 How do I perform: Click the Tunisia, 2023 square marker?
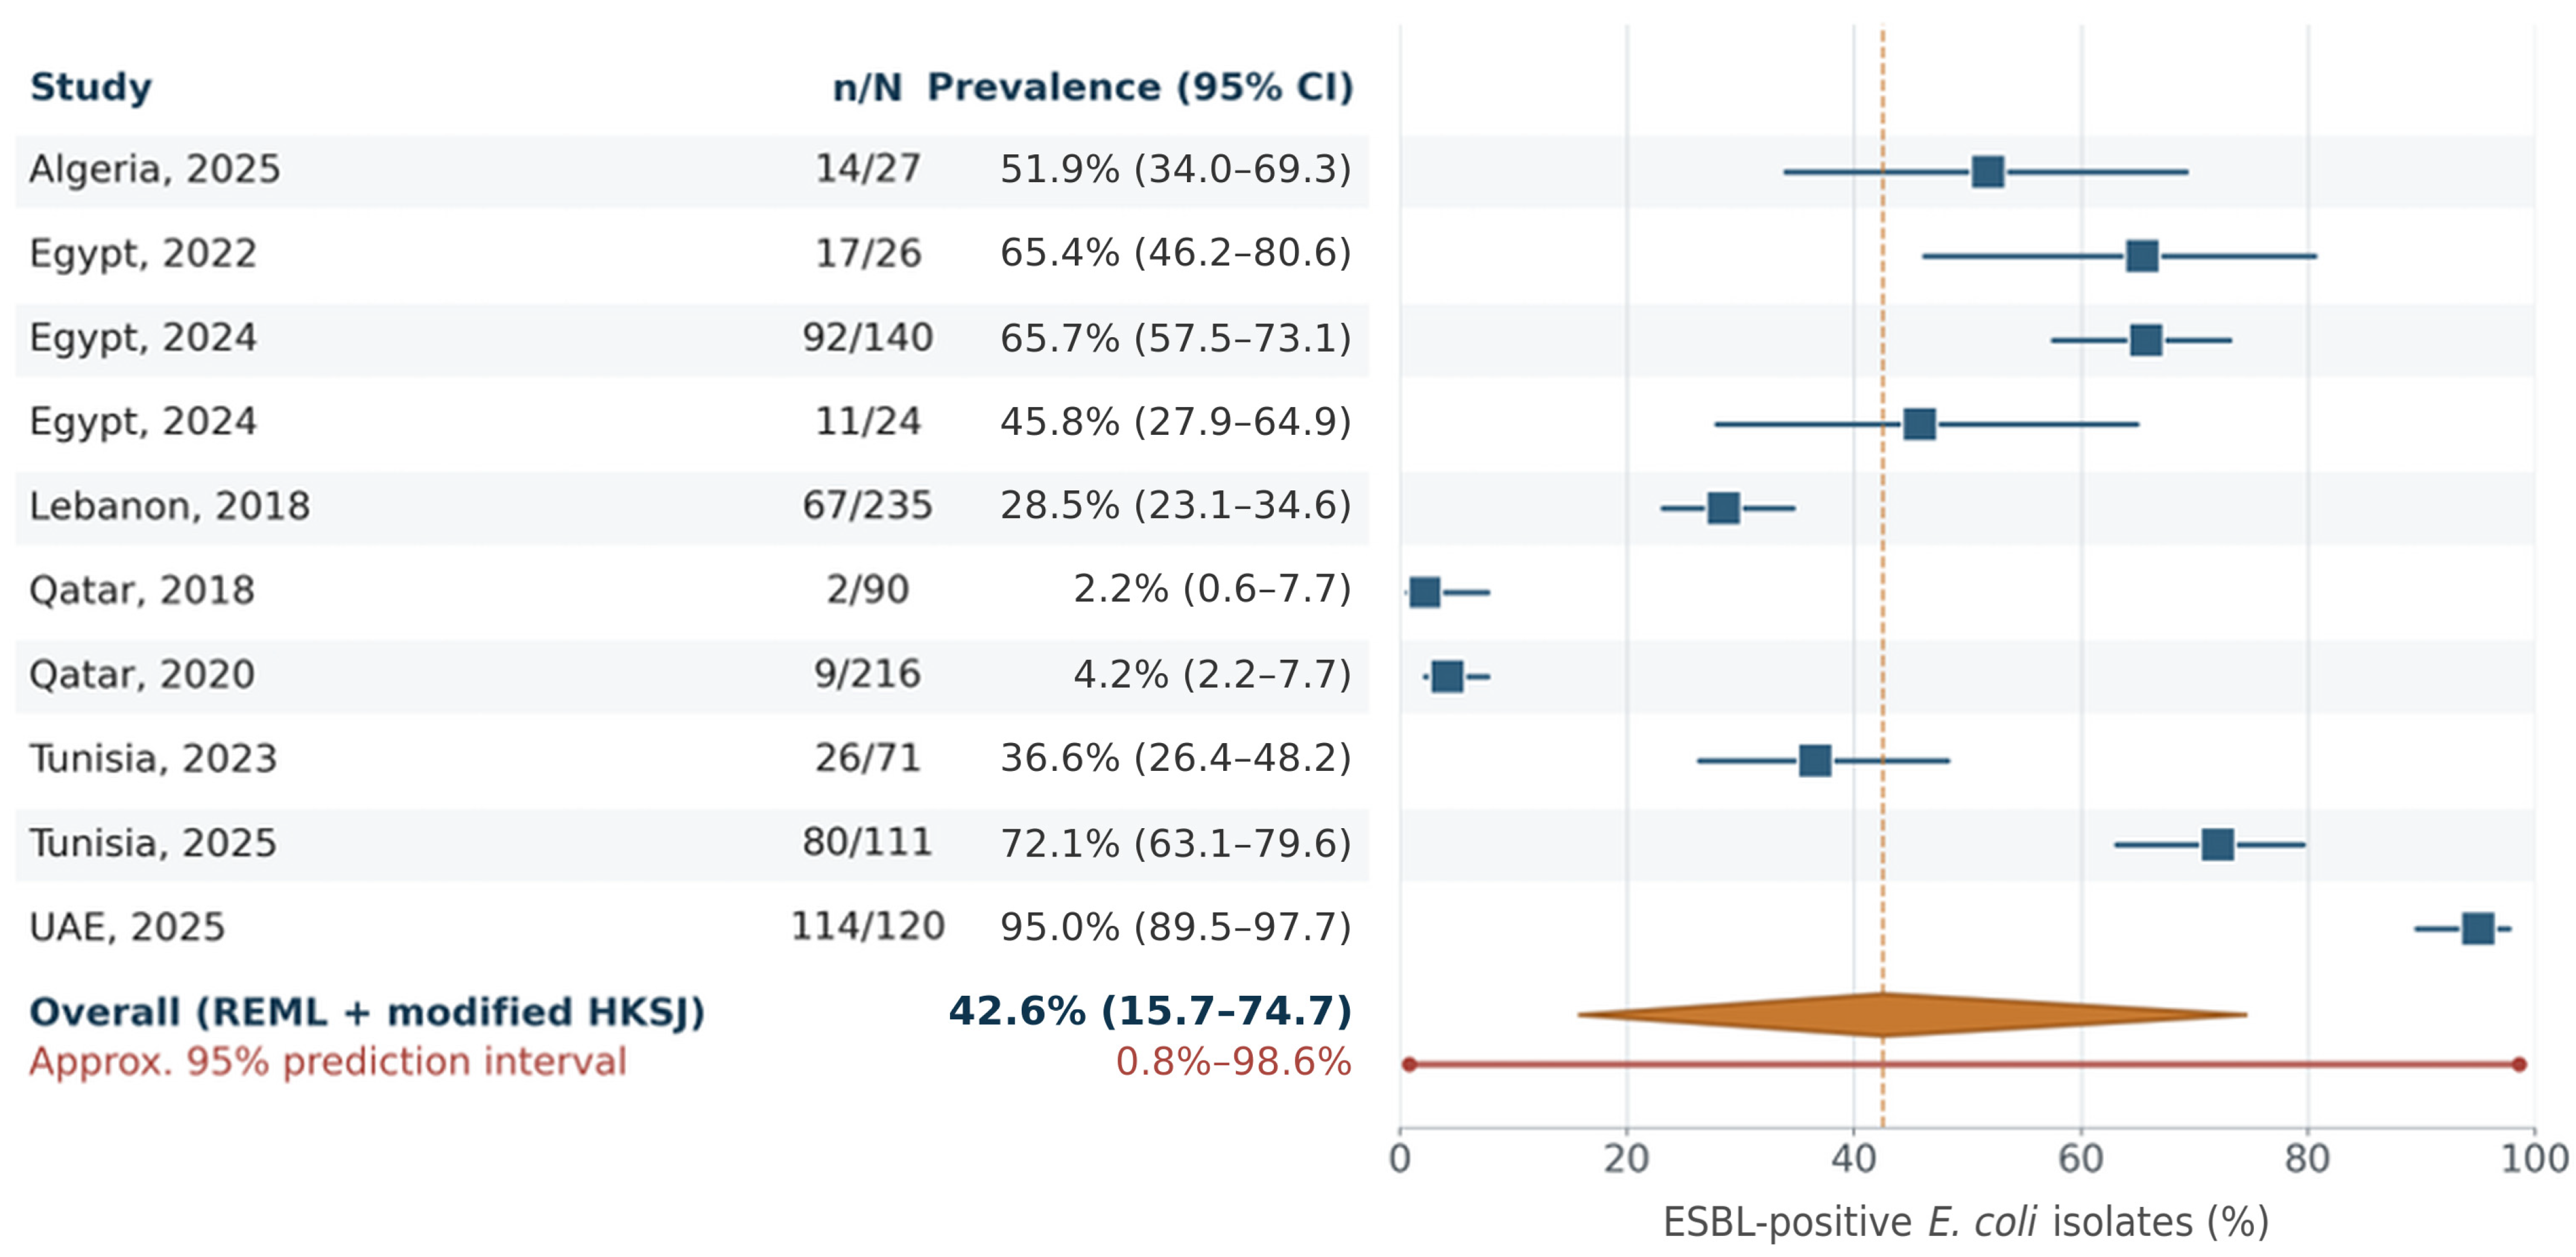coord(1815,760)
